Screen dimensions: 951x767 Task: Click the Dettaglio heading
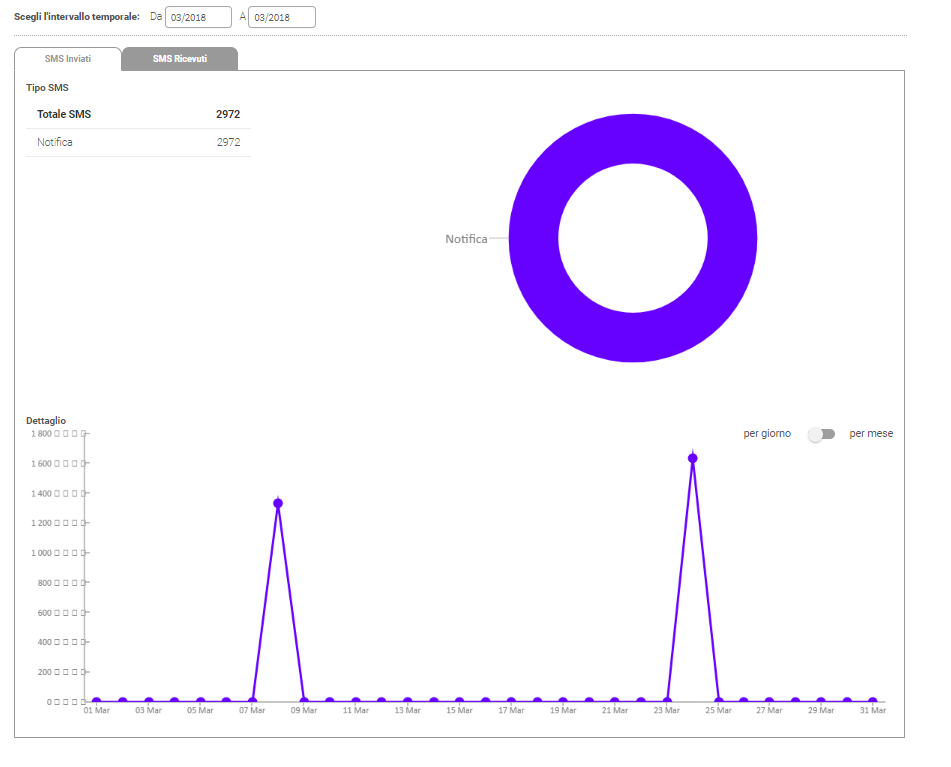(46, 421)
